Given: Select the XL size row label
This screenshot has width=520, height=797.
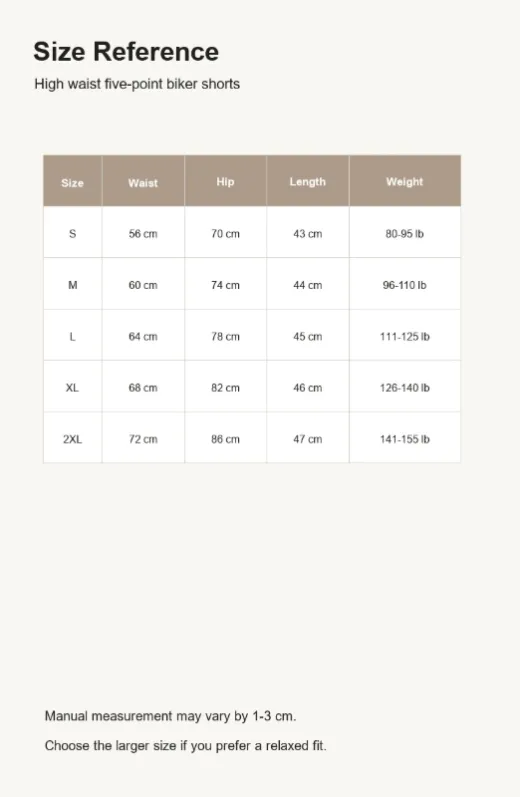Looking at the screenshot, I should coord(72,388).
